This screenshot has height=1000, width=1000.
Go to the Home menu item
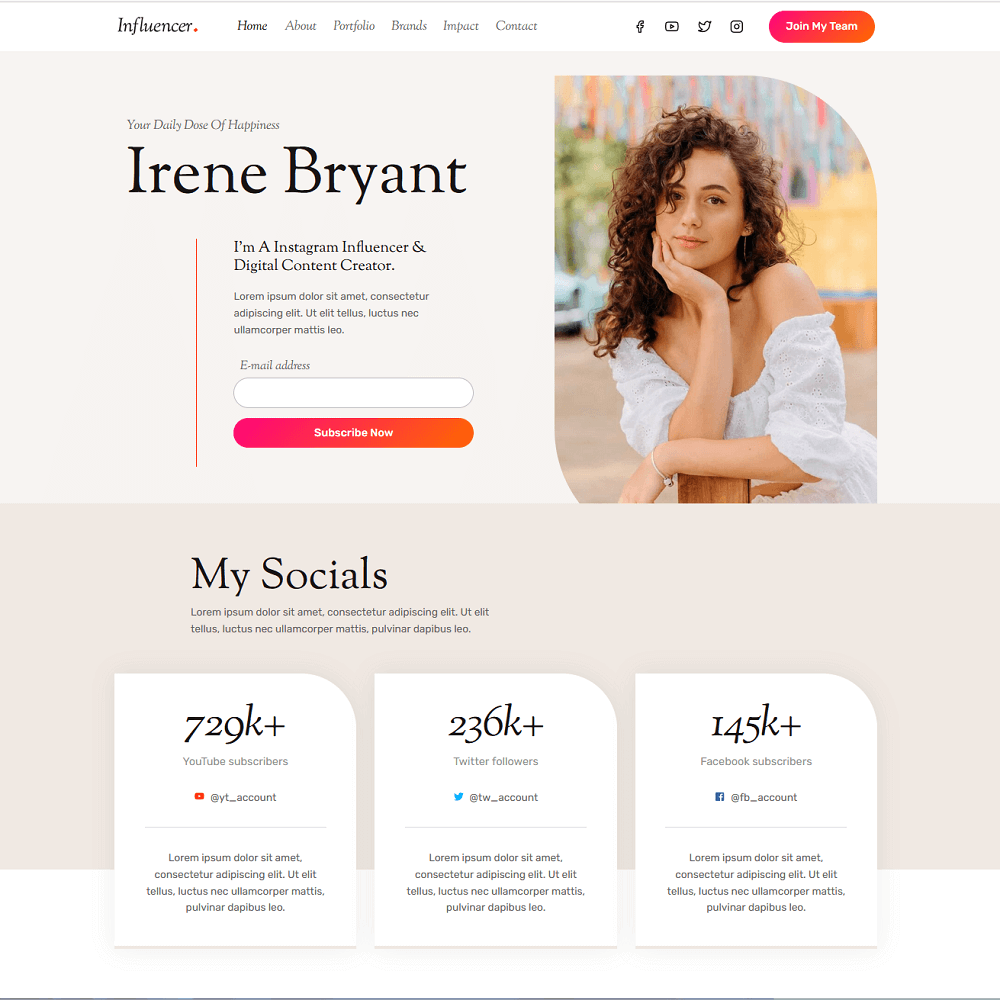[x=252, y=26]
